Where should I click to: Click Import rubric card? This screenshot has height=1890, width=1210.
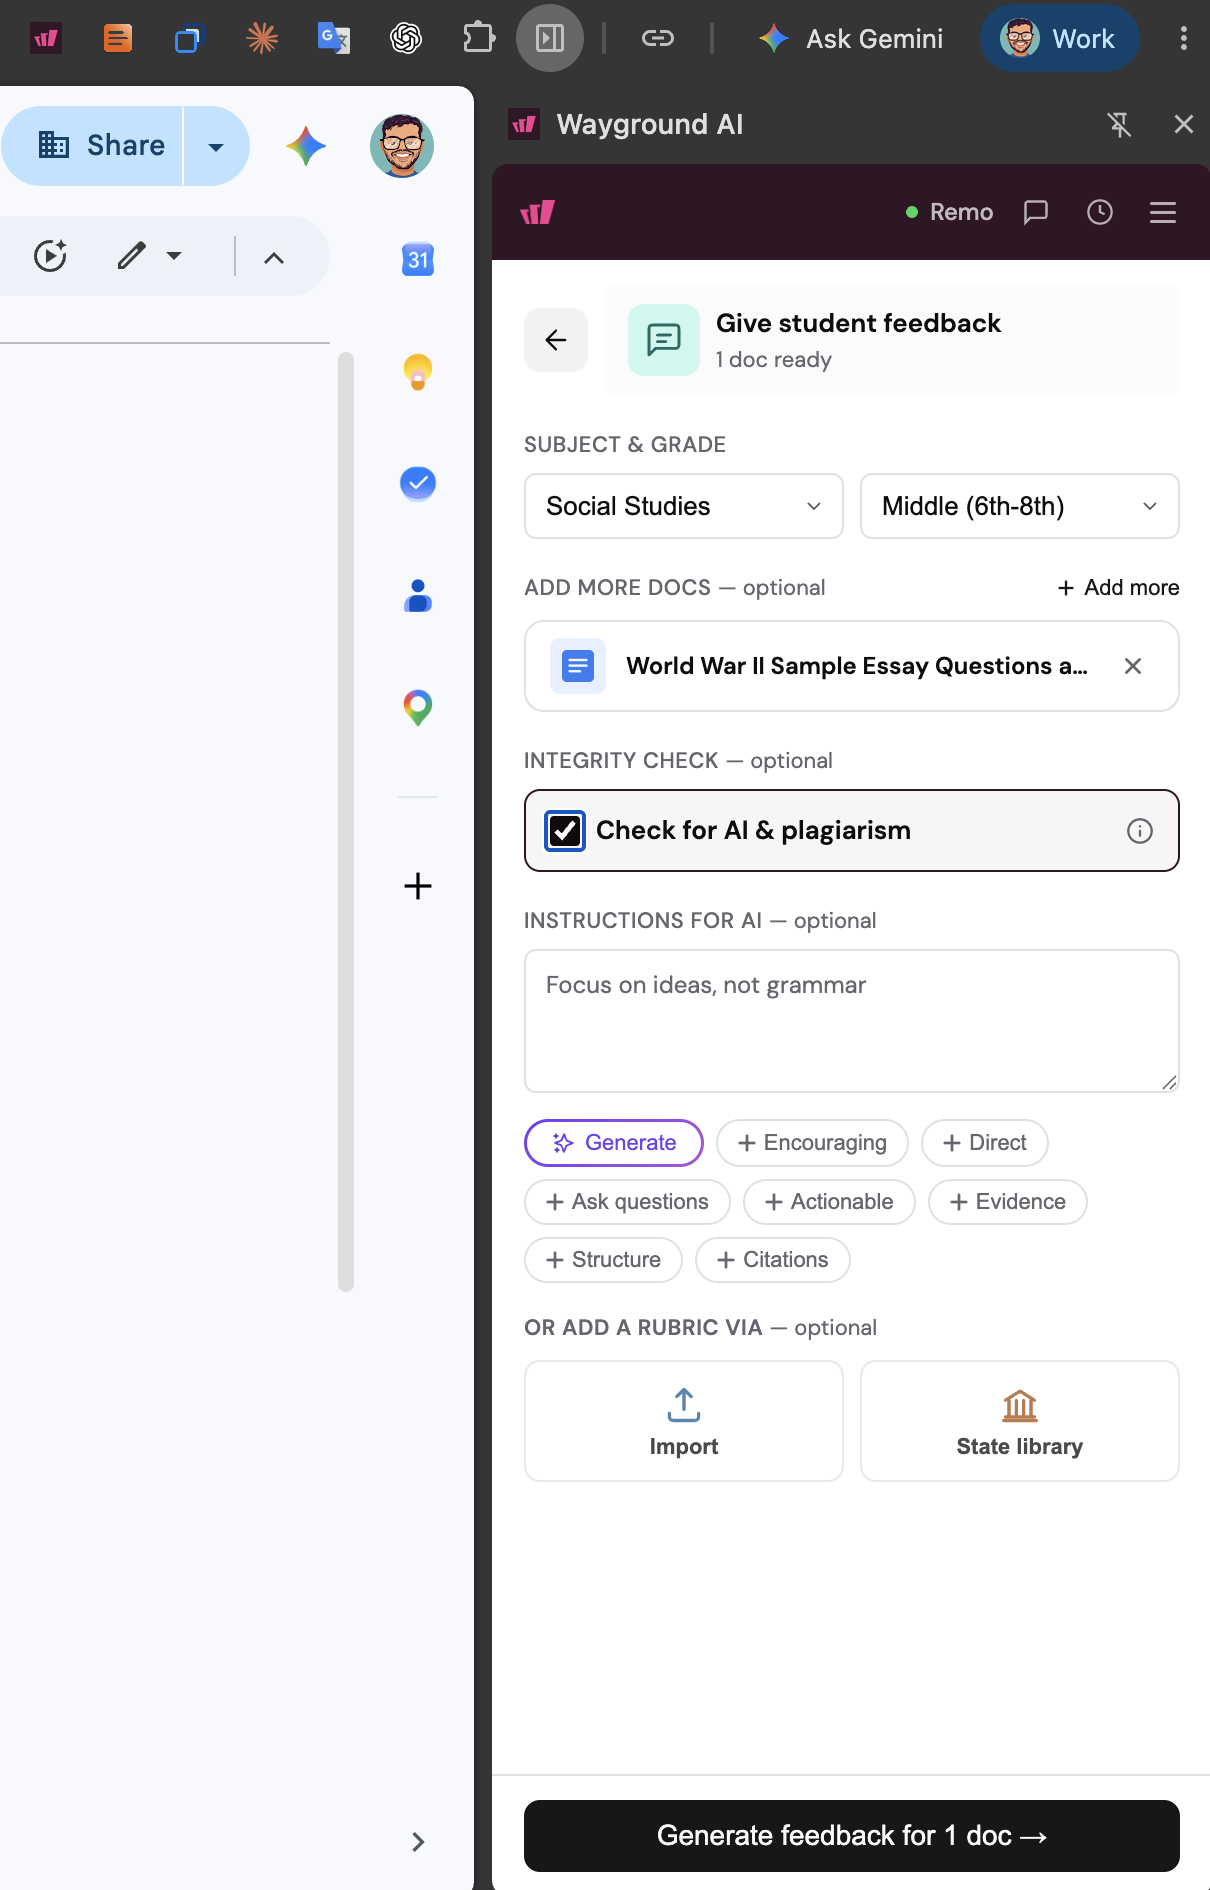(684, 1421)
